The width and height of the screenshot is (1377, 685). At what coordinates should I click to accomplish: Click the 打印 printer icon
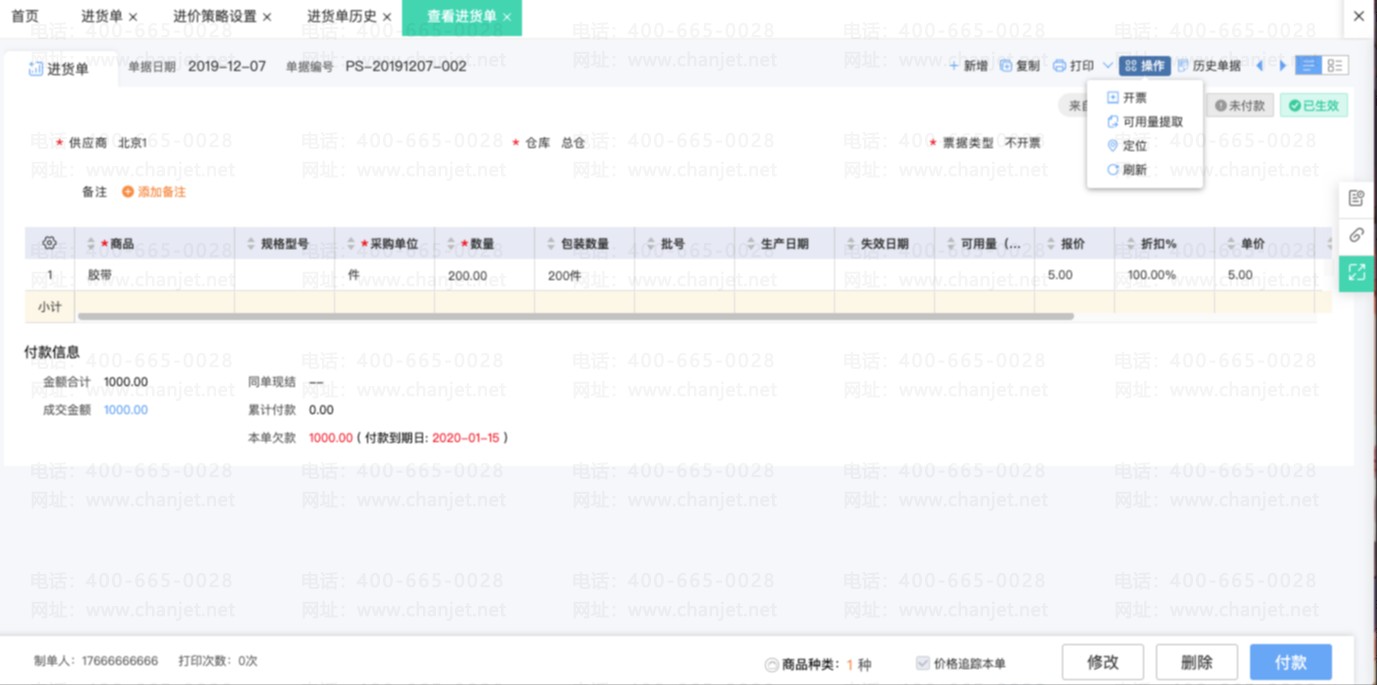pos(1059,66)
